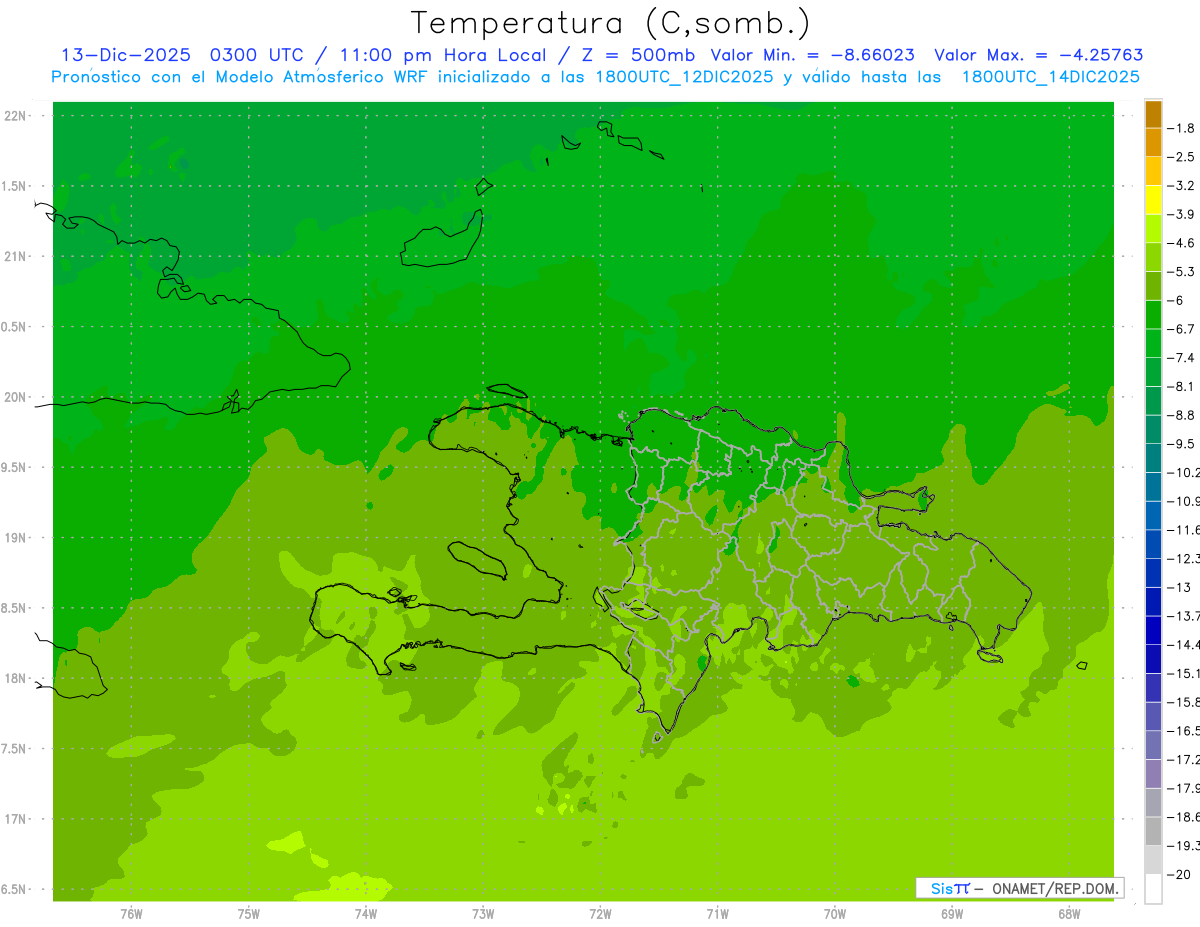Click the "-20" color scale value

click(1178, 874)
